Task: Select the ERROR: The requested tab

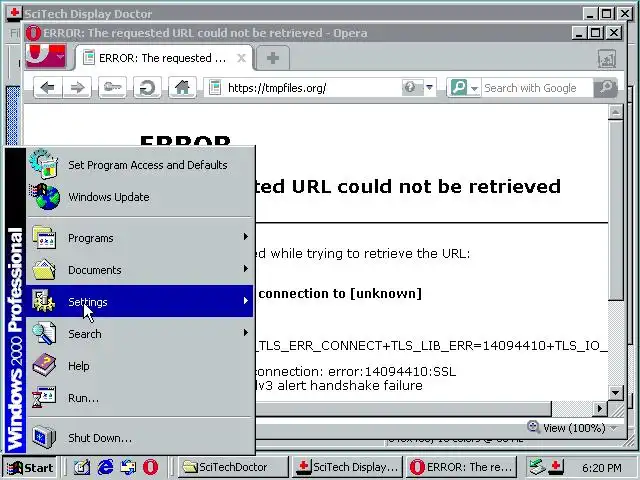Action: coord(163,58)
